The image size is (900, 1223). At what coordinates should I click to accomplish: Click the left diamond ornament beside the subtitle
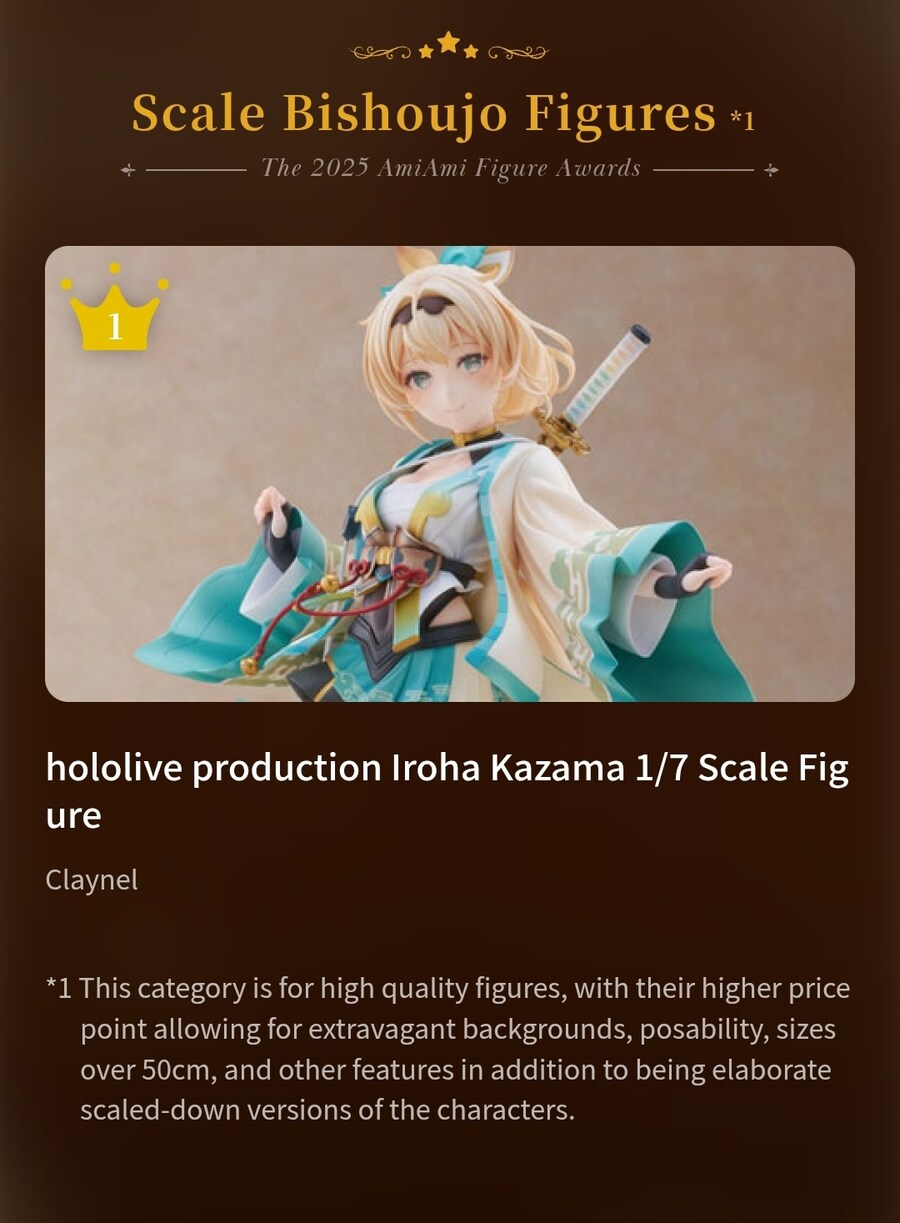[127, 170]
